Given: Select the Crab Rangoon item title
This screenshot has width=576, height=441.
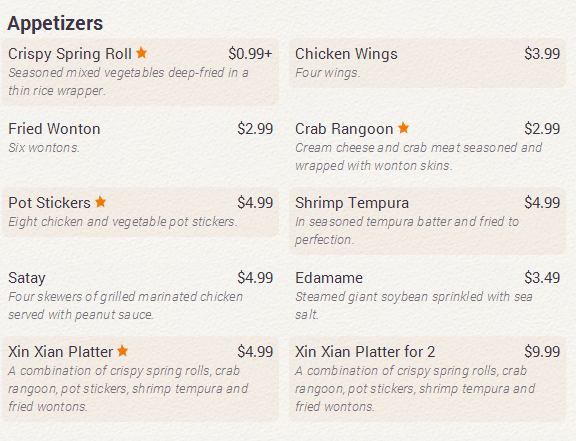Looking at the screenshot, I should pos(344,129).
